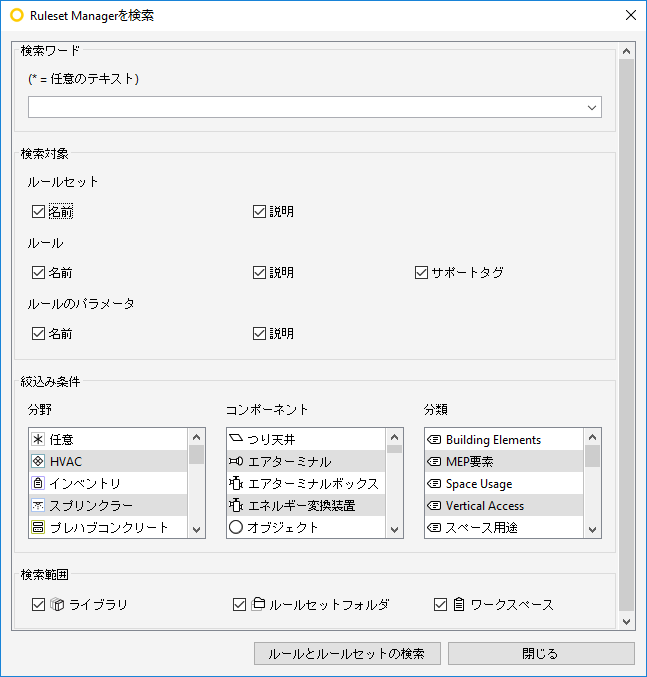Click 分類 list scroll up arrow
This screenshot has height=677, width=647.
click(x=592, y=437)
